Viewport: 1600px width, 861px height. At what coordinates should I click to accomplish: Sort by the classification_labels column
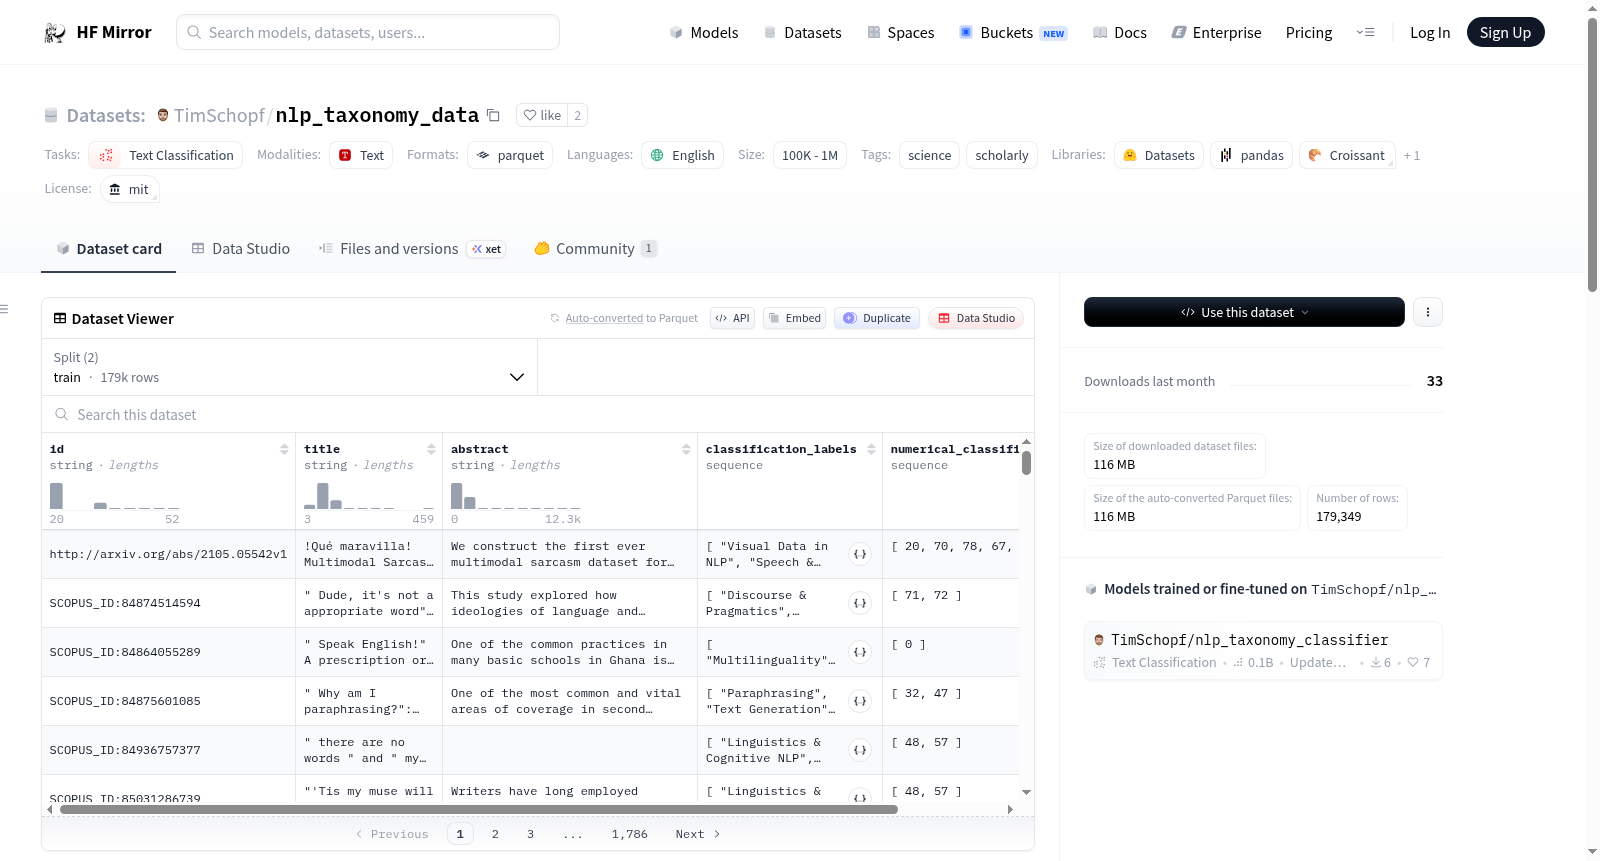tap(871, 449)
